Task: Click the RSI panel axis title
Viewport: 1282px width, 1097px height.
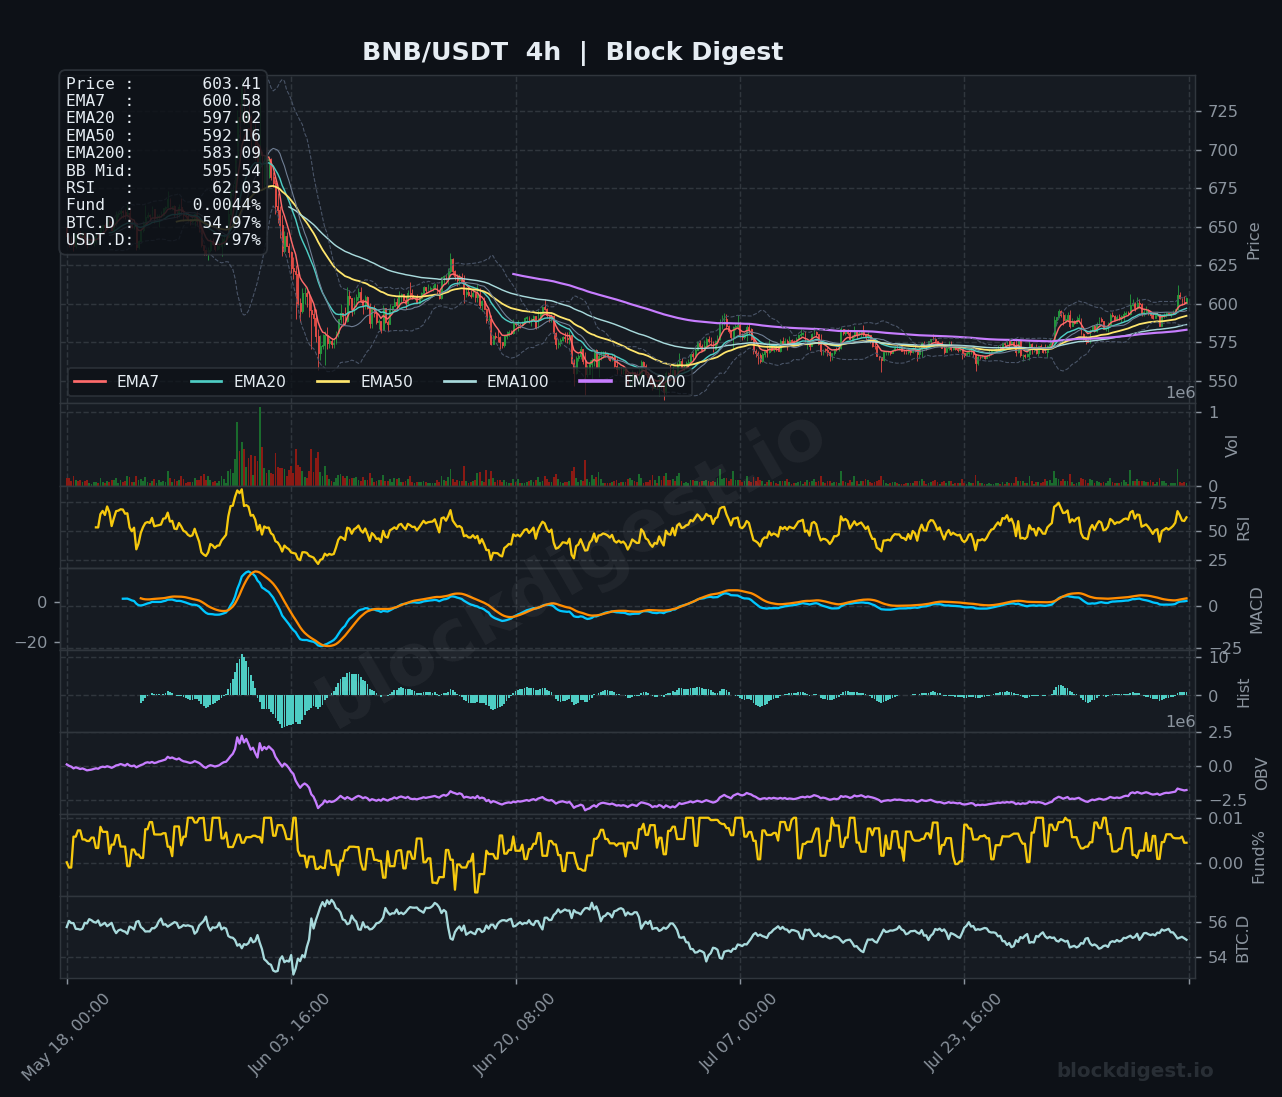Action: coord(1244,529)
